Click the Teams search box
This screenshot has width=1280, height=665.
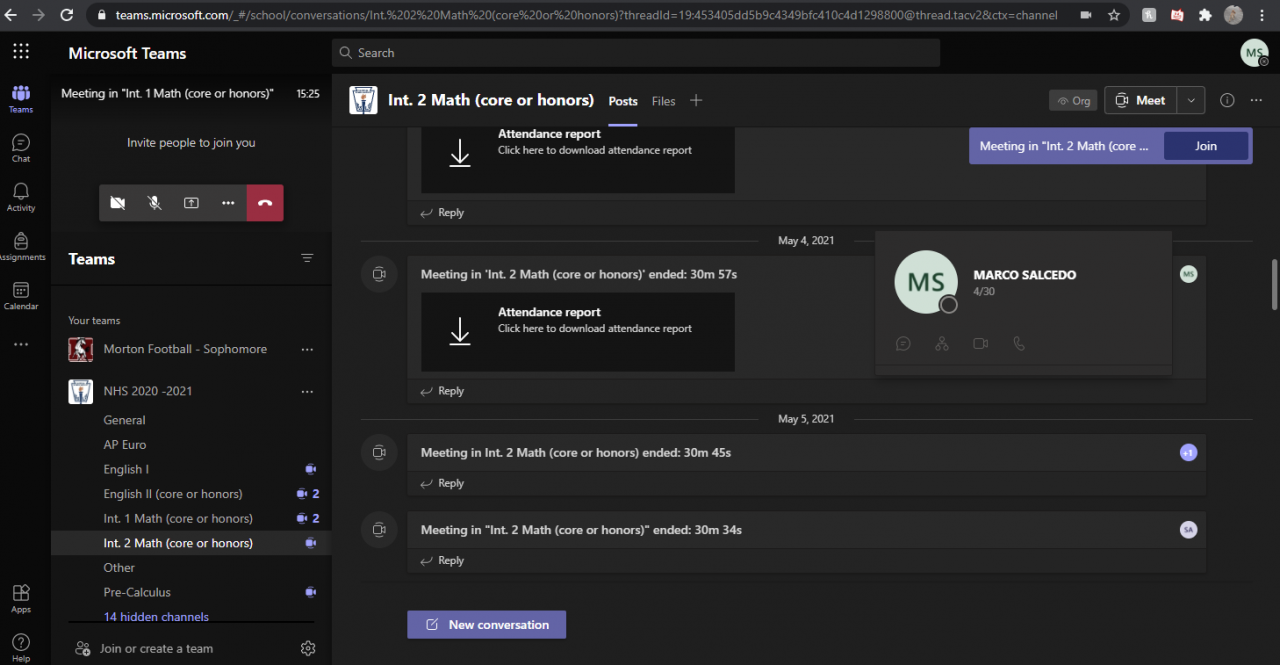[636, 53]
